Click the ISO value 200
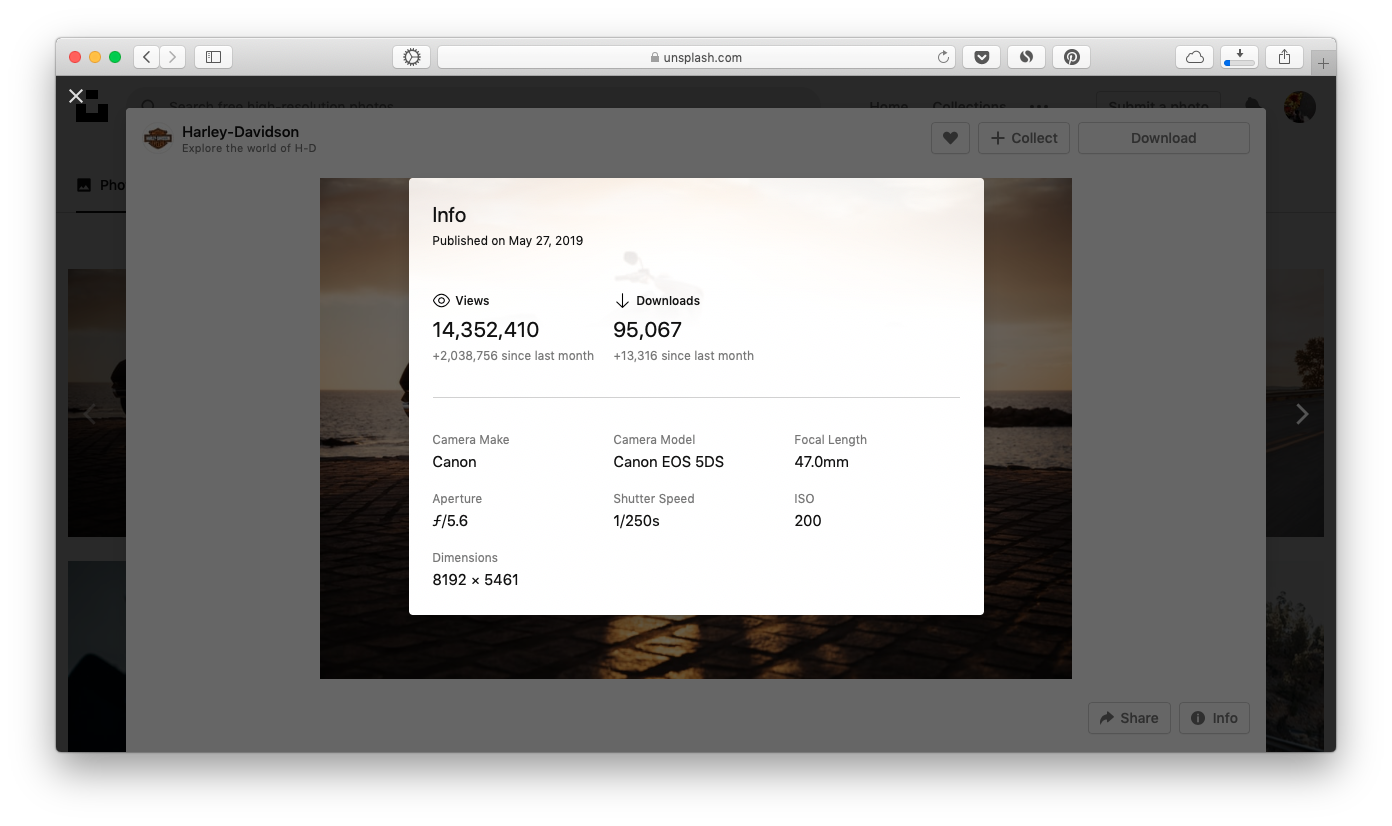 (808, 521)
